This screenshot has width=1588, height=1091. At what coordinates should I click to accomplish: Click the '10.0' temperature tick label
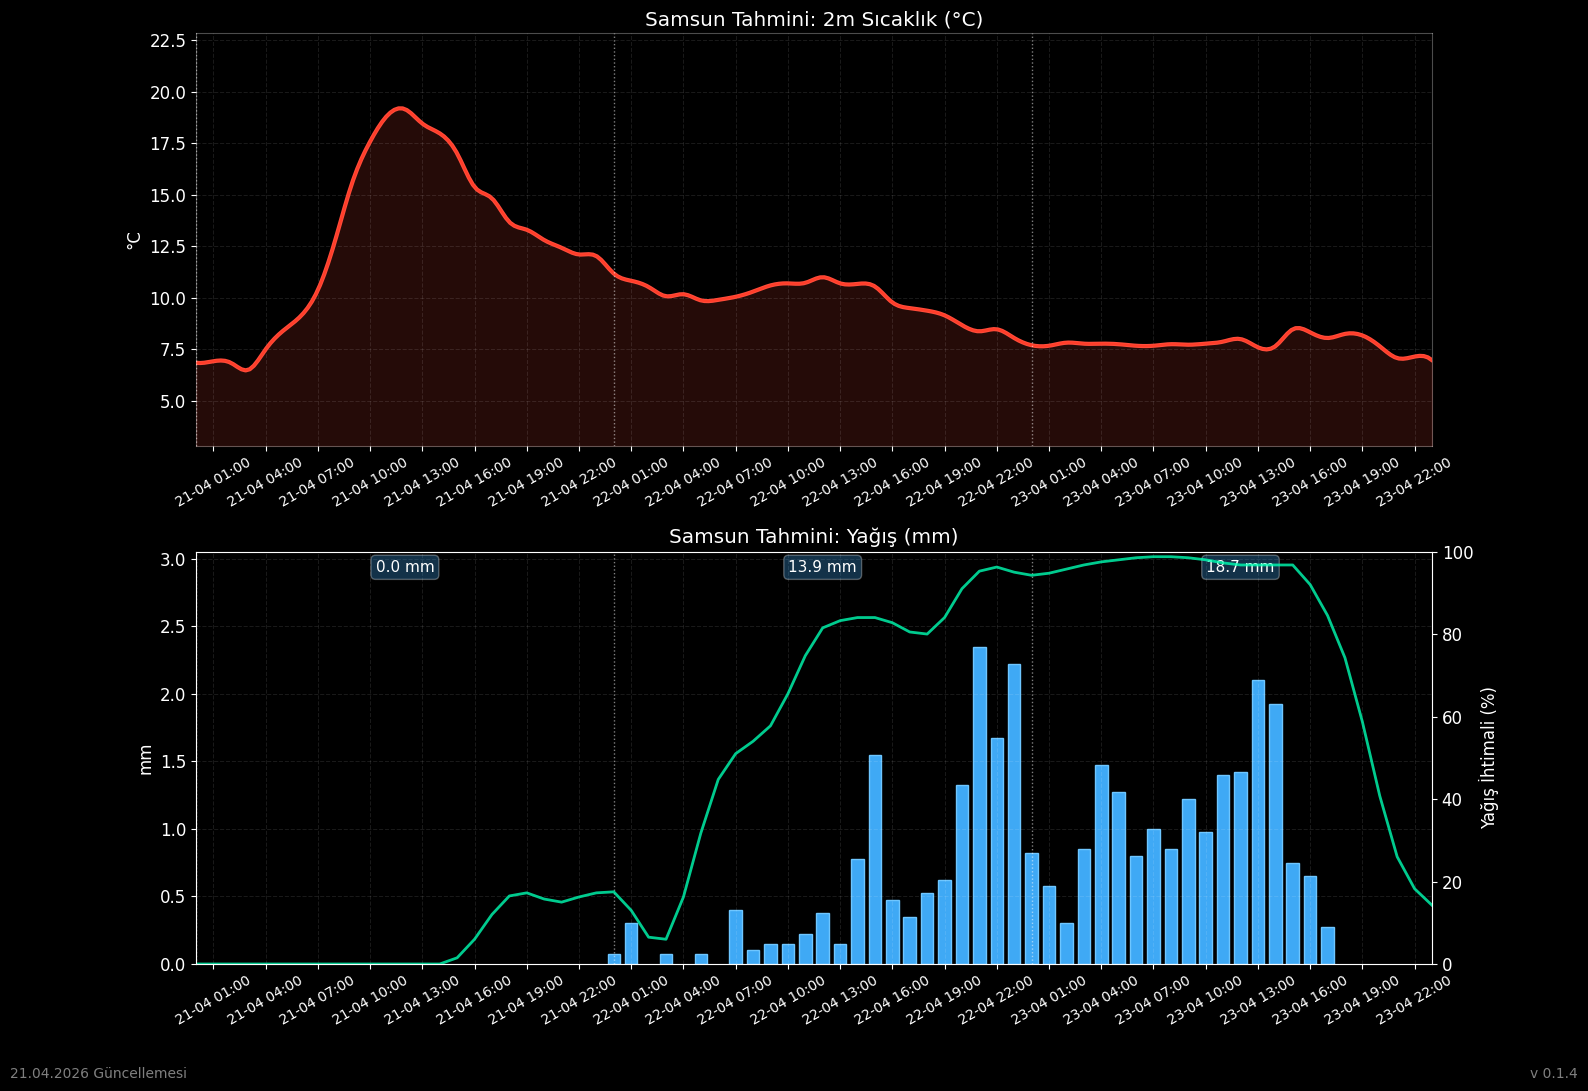tap(167, 299)
